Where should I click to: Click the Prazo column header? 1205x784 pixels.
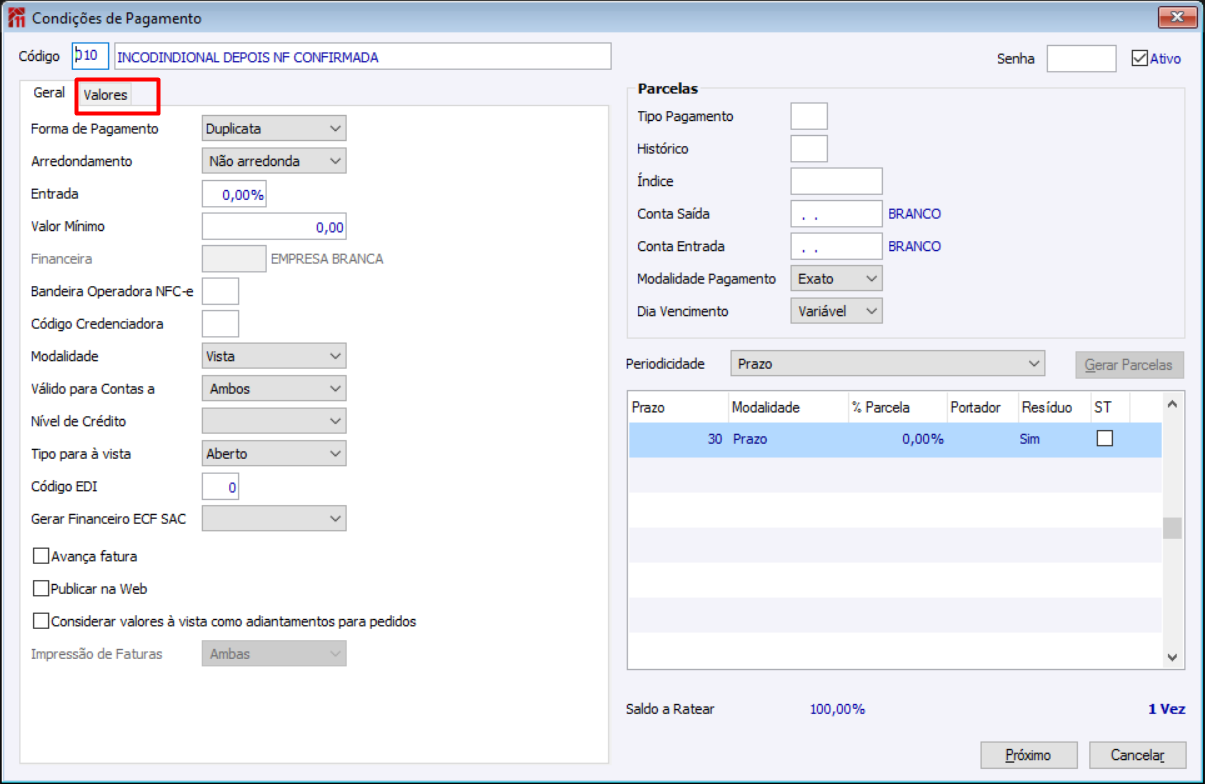678,407
